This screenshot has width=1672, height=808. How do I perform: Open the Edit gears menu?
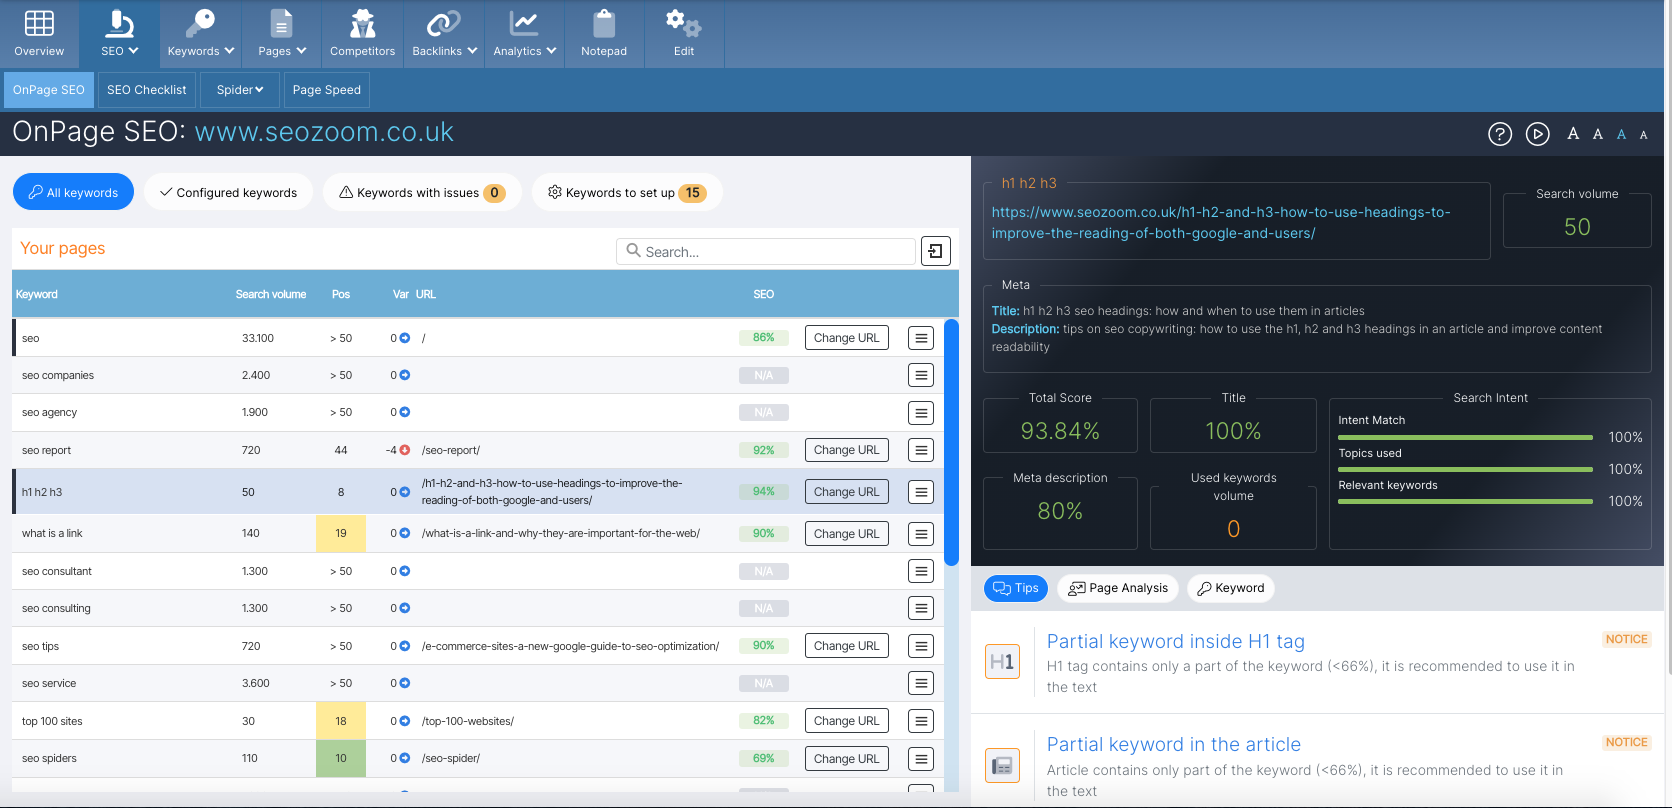click(684, 34)
